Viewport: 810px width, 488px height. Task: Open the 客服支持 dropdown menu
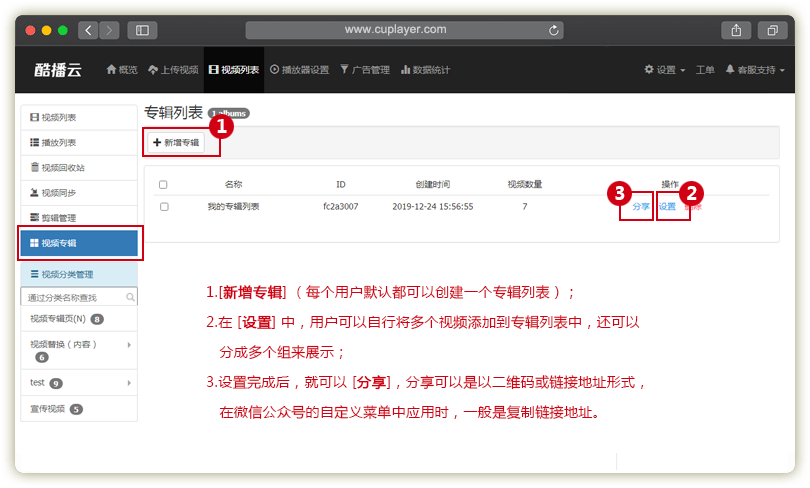coord(755,70)
